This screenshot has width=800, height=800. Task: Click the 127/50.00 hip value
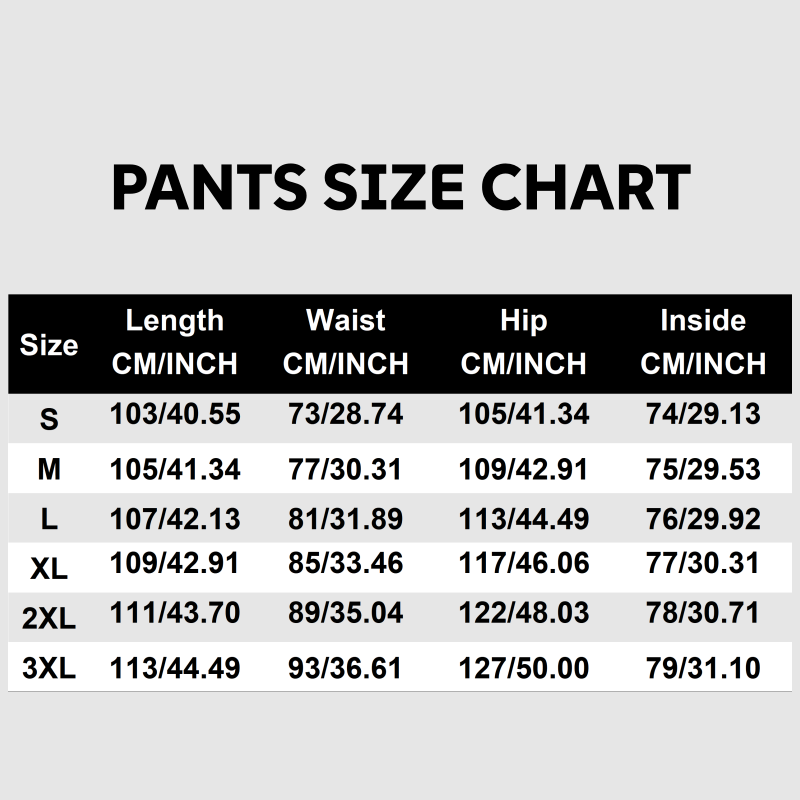(524, 667)
